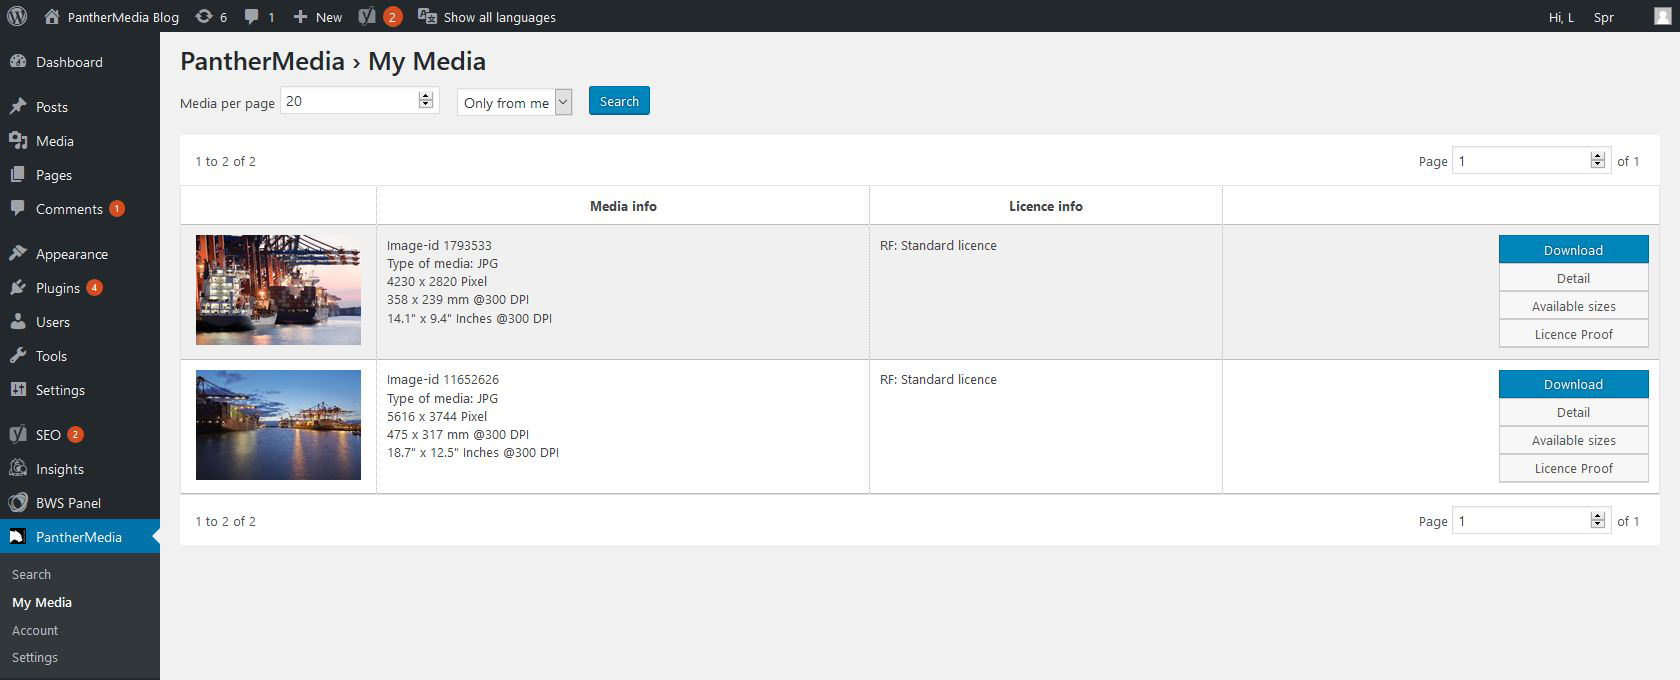Click the PantherMedia panther icon in sidebar
The height and width of the screenshot is (680, 1680).
click(x=17, y=536)
